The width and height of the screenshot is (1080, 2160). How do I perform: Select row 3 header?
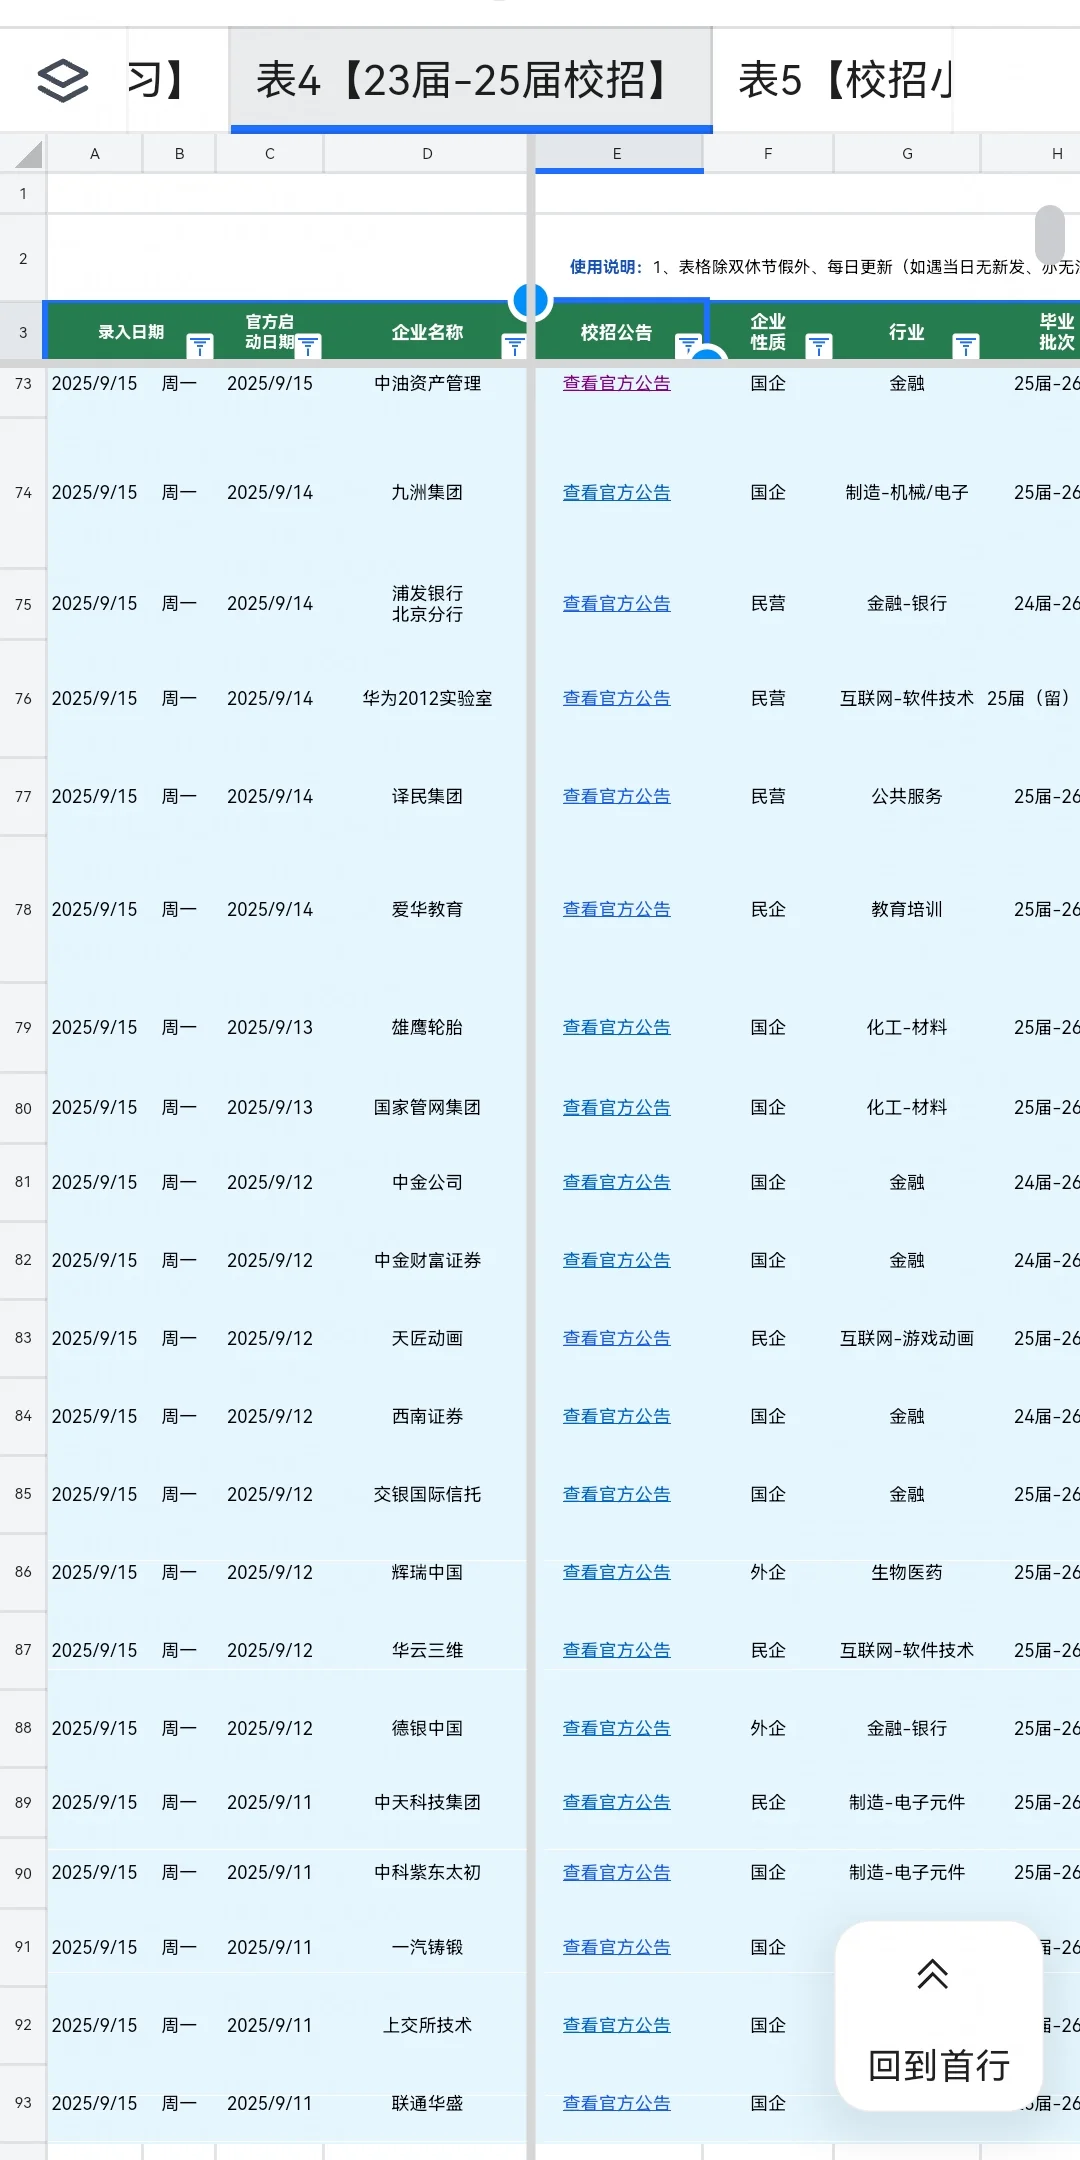(x=23, y=332)
